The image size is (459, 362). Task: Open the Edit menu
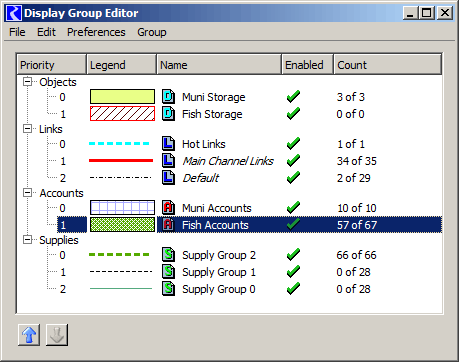click(46, 32)
